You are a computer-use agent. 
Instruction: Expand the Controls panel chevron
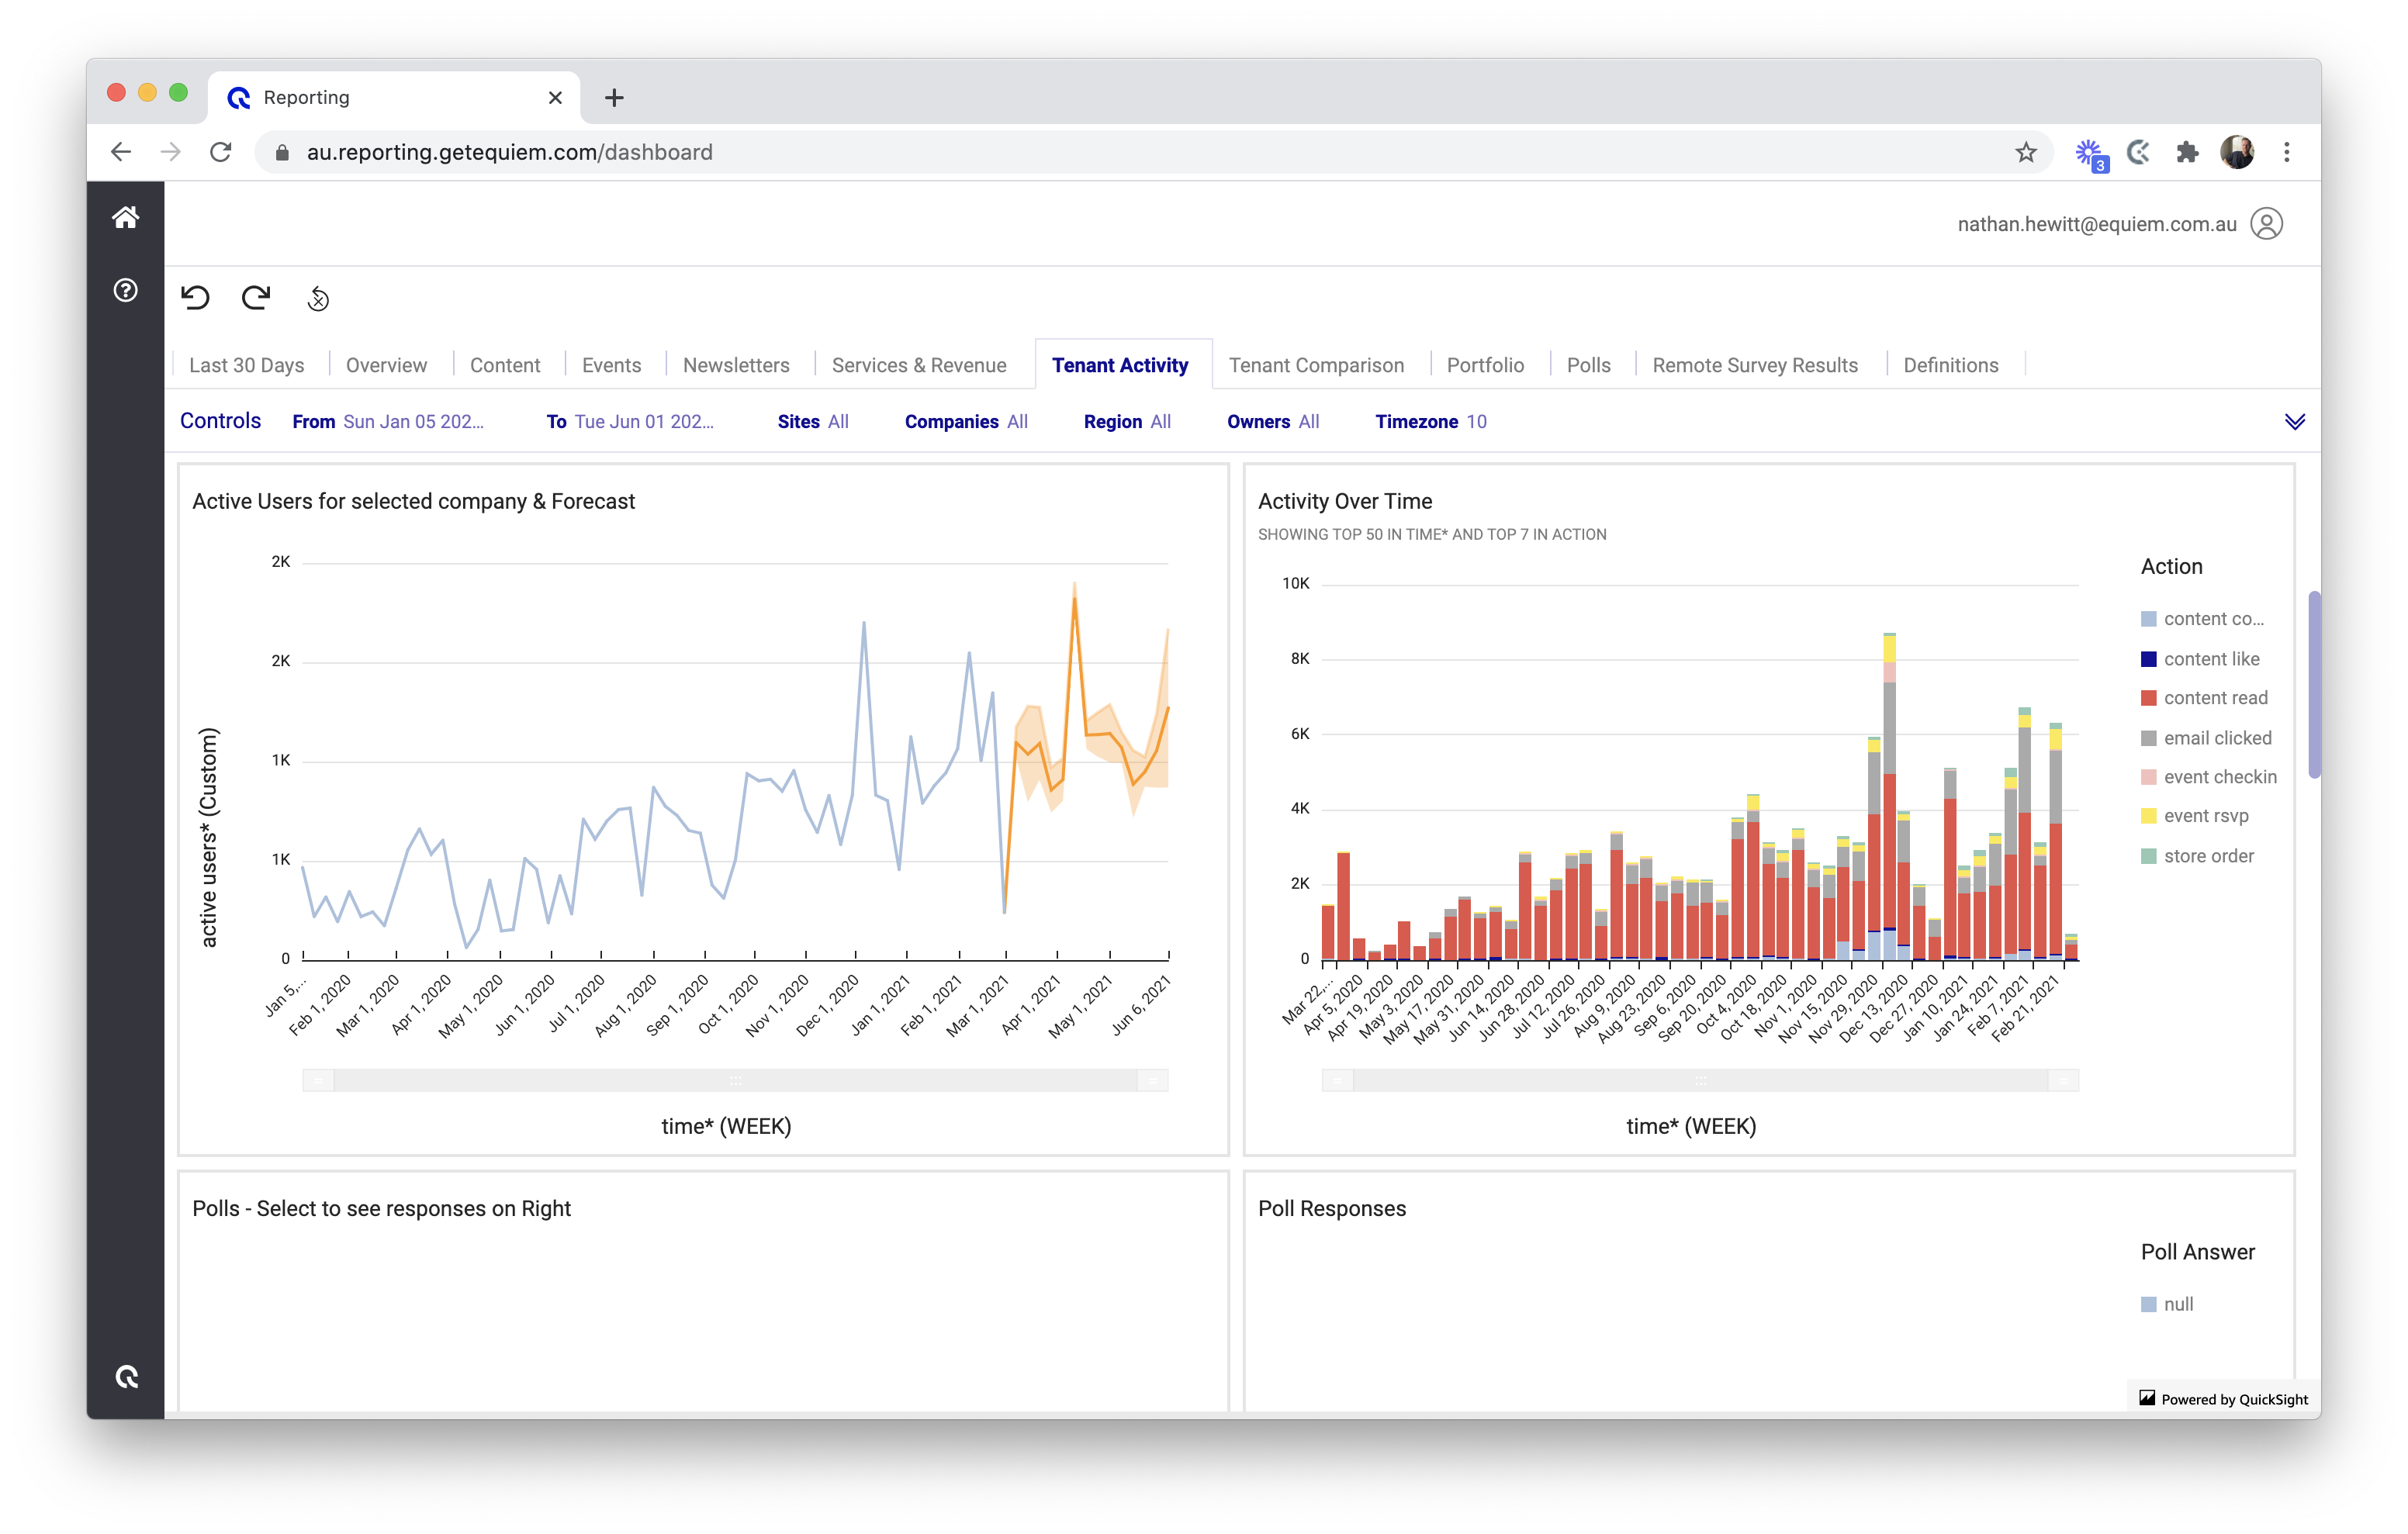[2294, 422]
